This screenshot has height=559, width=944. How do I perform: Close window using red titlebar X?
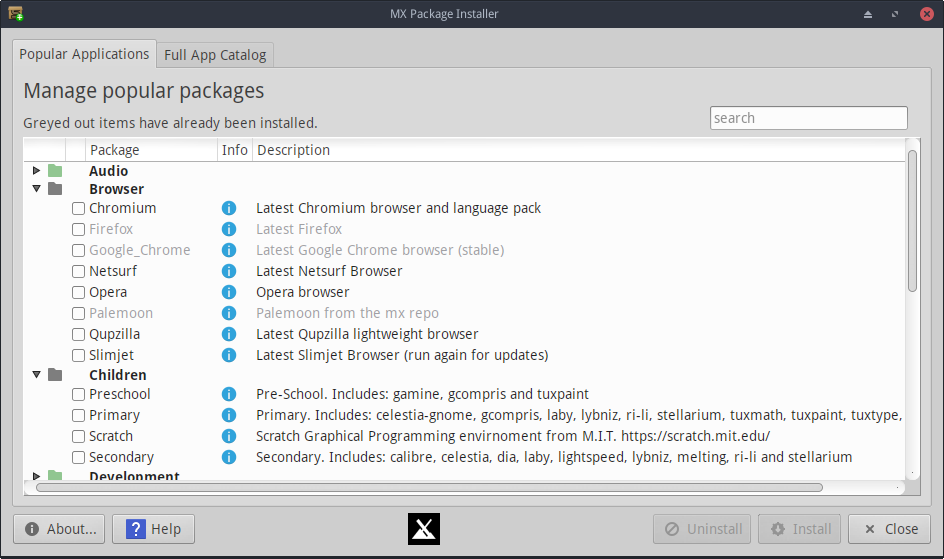tap(927, 14)
